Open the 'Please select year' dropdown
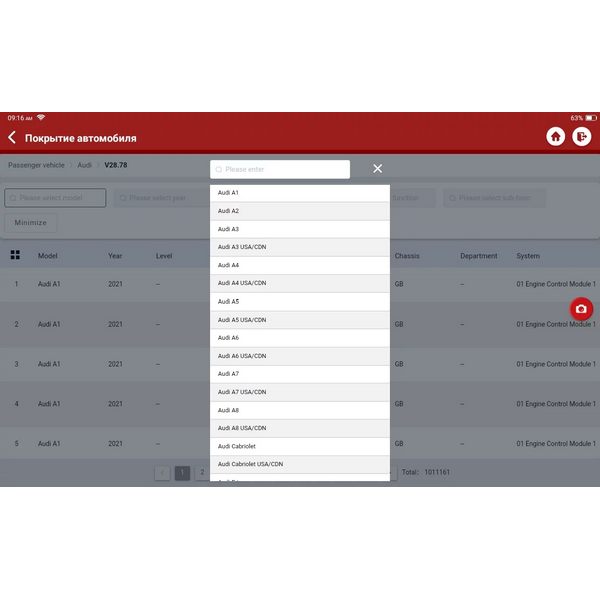Viewport: 600px width, 600px height. tap(161, 197)
